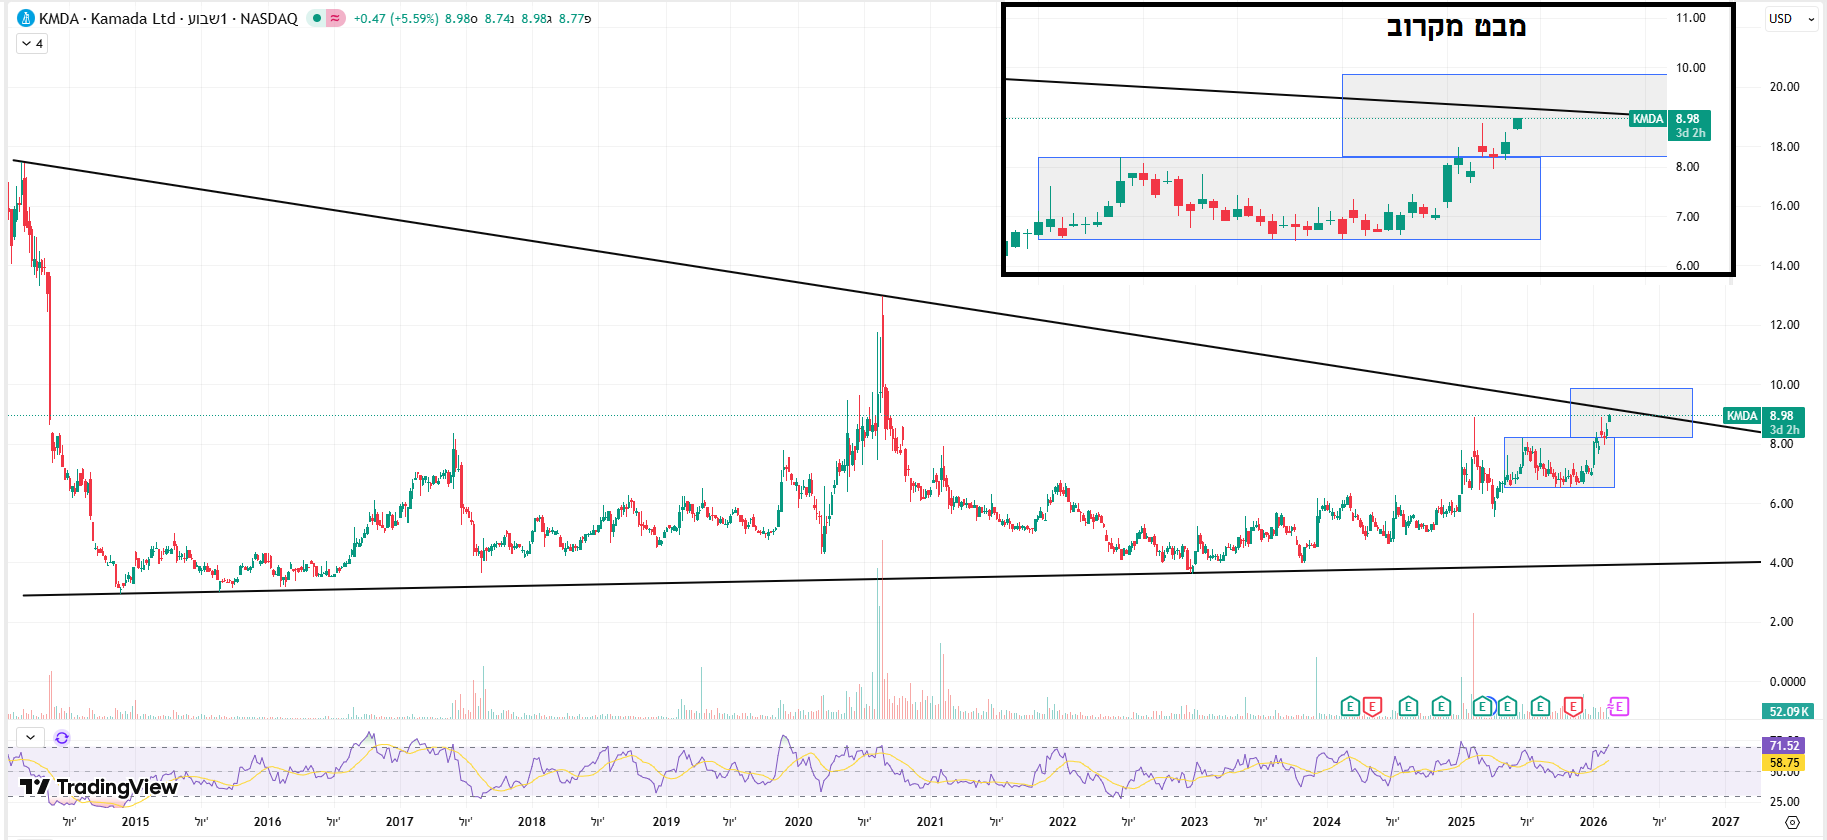Screen dimensions: 1827x840
Task: Click the 2024 label on time axis
Action: click(1327, 822)
